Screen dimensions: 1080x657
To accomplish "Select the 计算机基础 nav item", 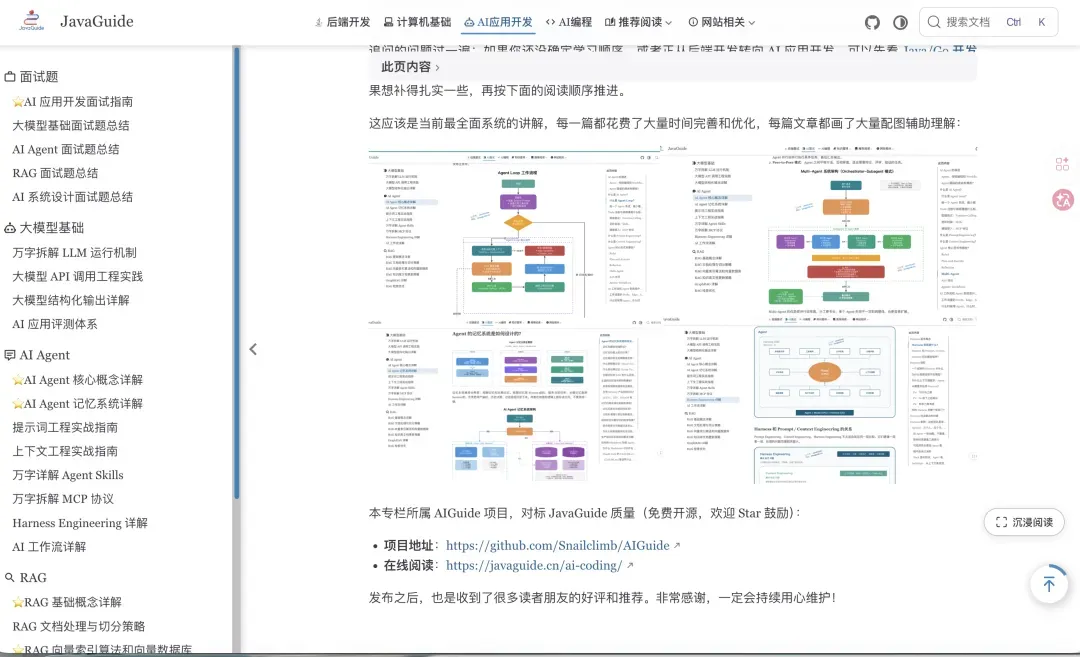I will click(417, 22).
